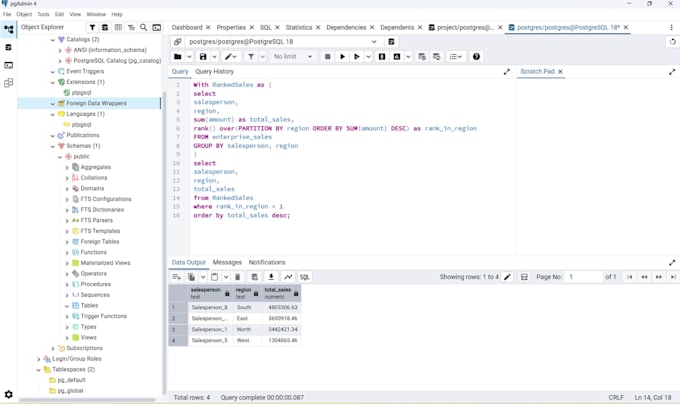Open the Edit pencil dropdown in the query toolbar
The image size is (680, 404).
click(x=231, y=57)
